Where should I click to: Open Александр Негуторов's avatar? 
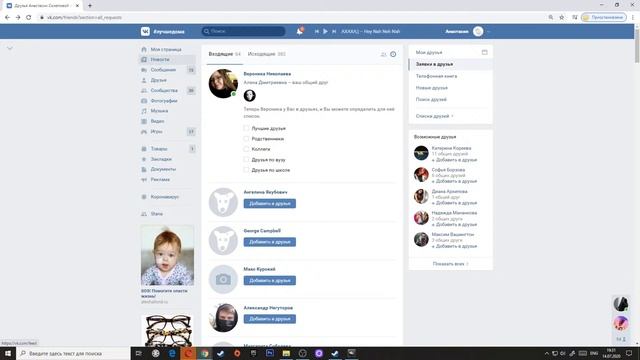[223, 318]
